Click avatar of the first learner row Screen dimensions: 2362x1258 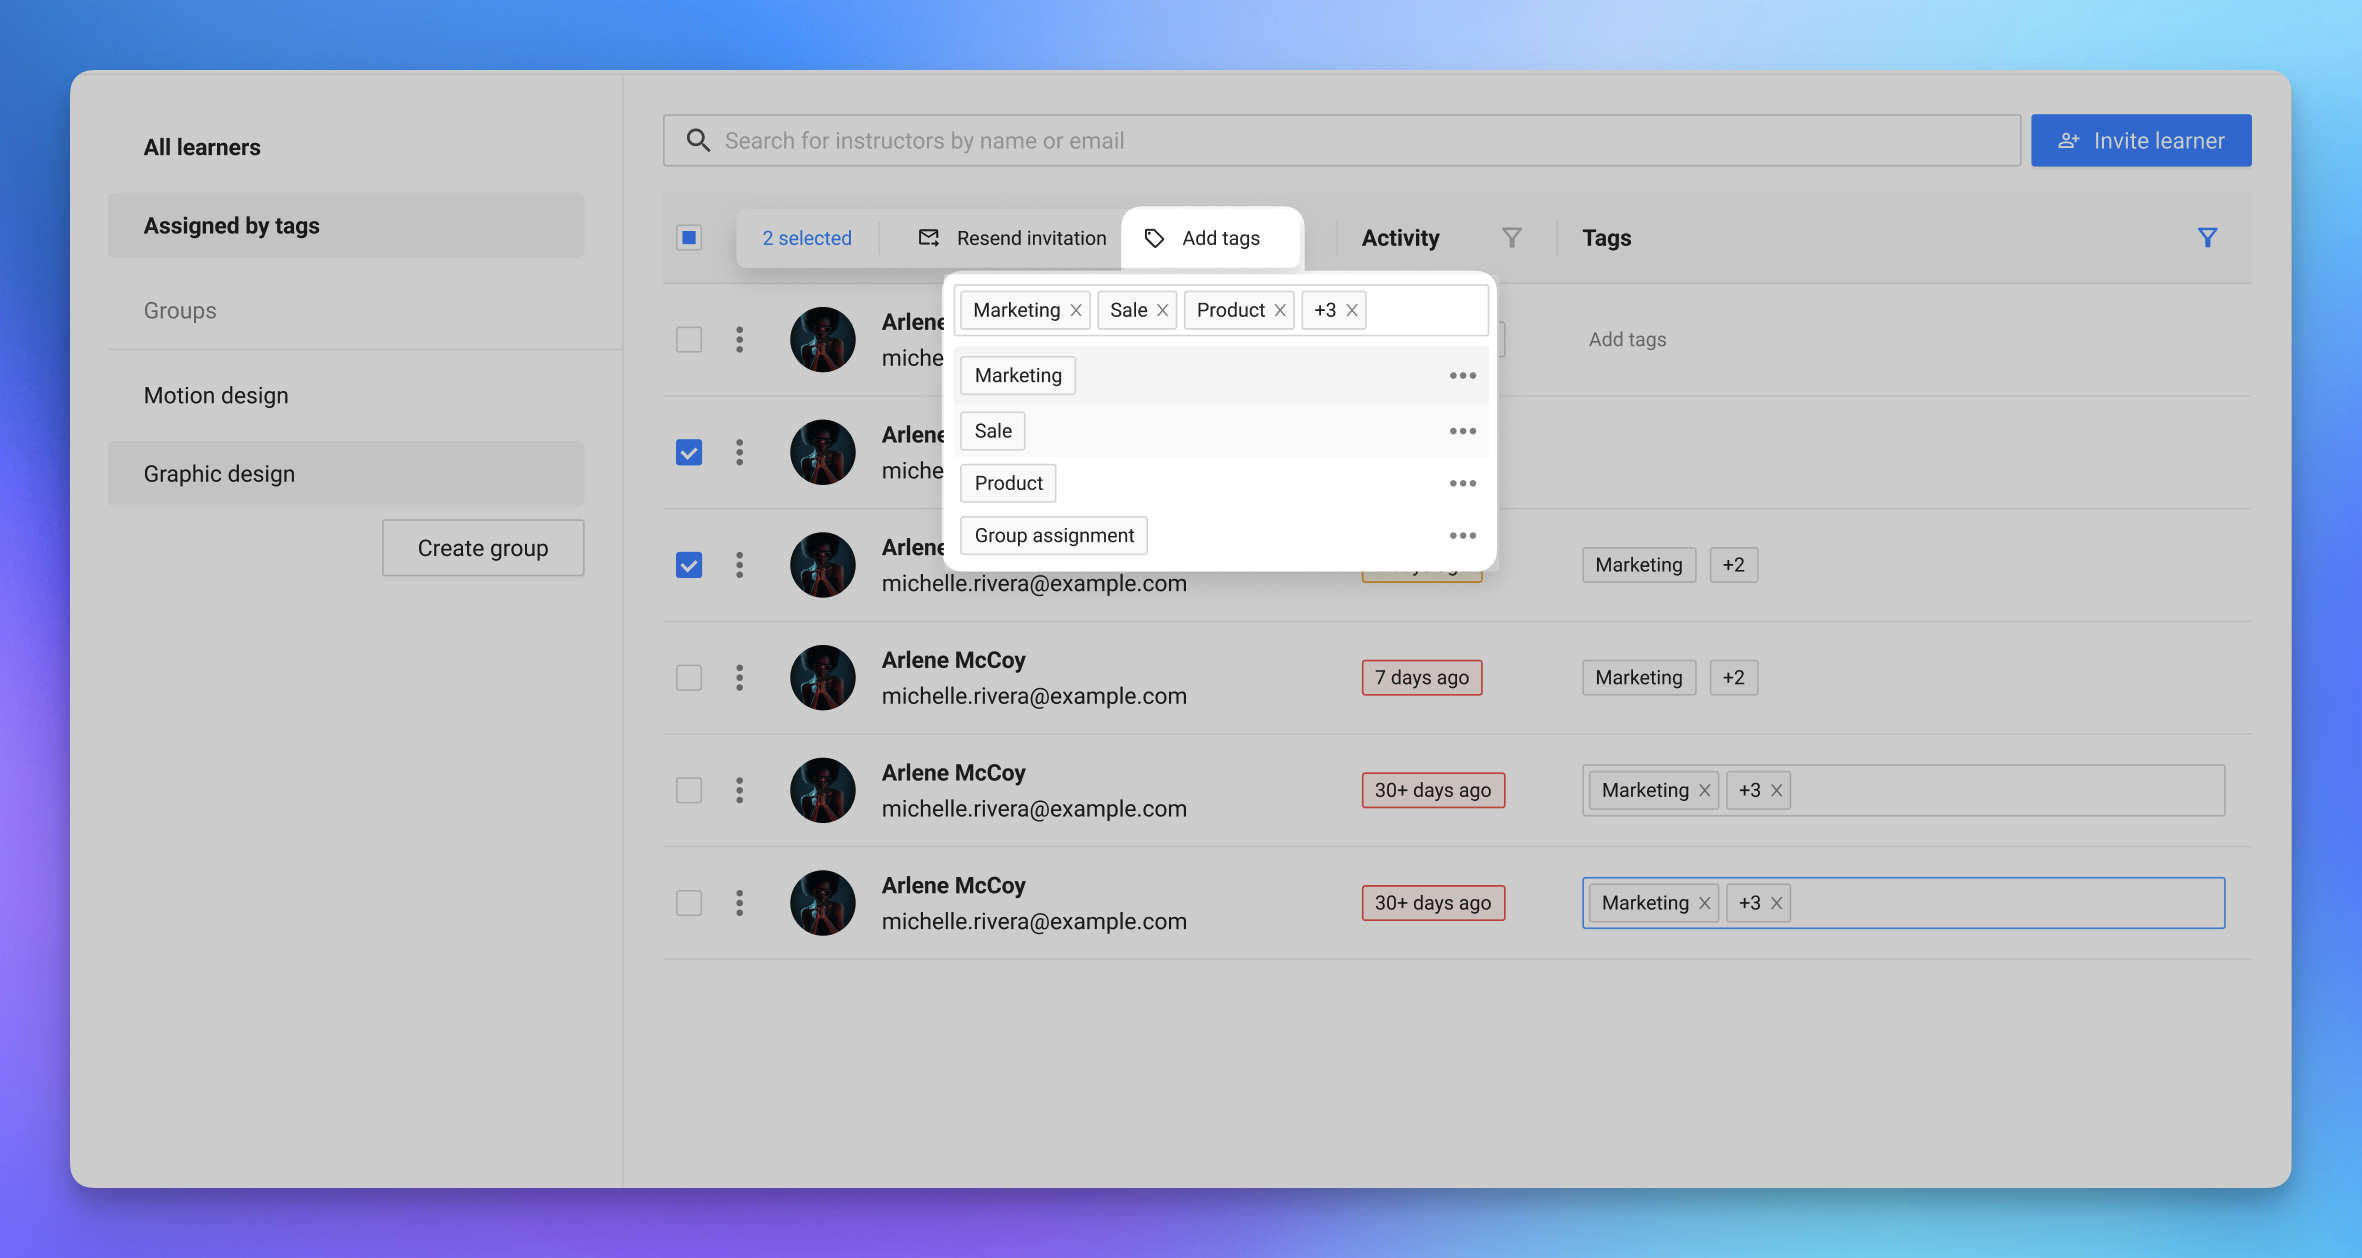[x=822, y=340]
